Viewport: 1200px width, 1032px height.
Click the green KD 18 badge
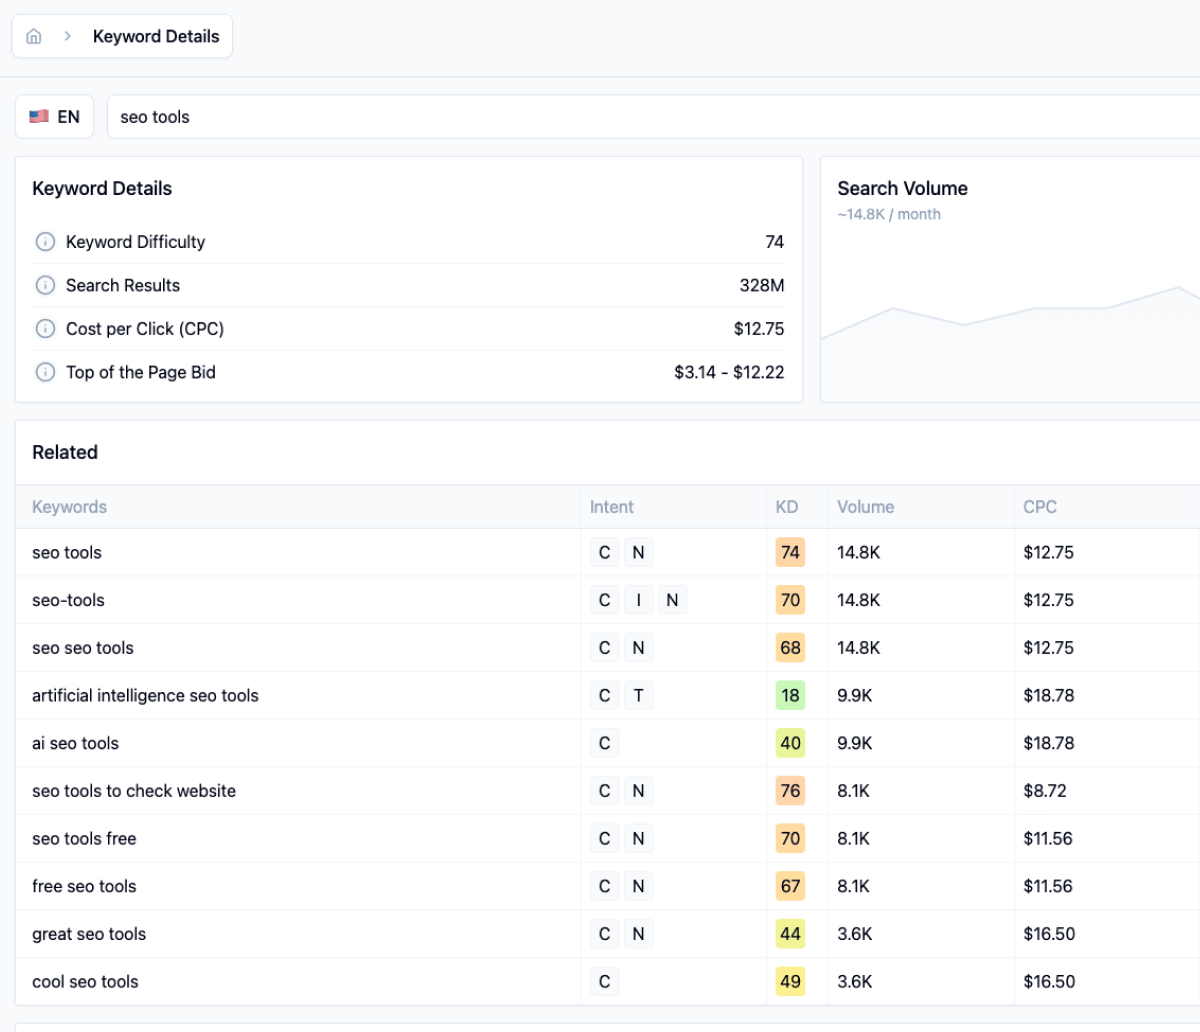[790, 696]
